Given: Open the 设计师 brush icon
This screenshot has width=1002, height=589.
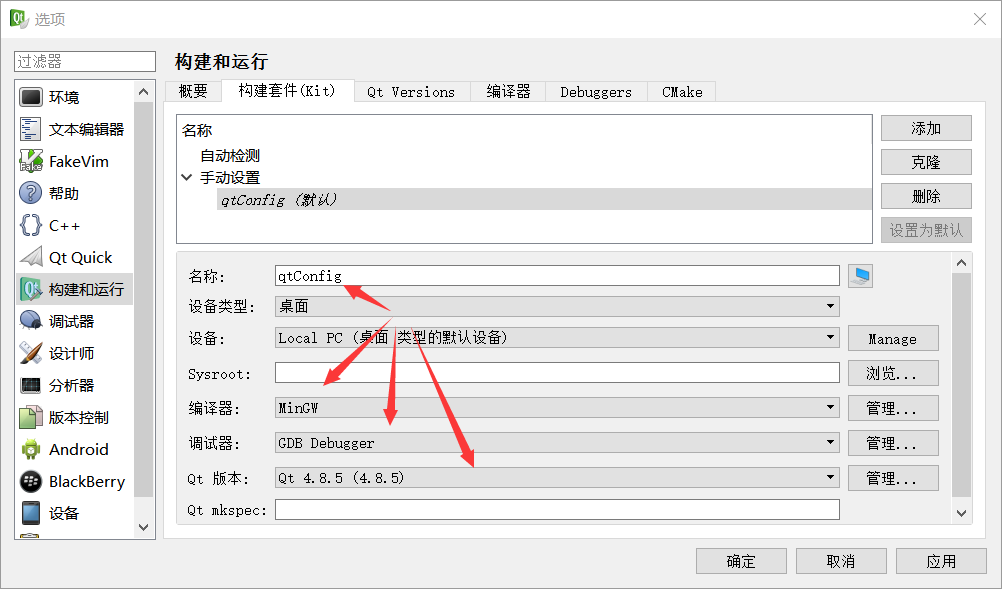Looking at the screenshot, I should (x=31, y=353).
